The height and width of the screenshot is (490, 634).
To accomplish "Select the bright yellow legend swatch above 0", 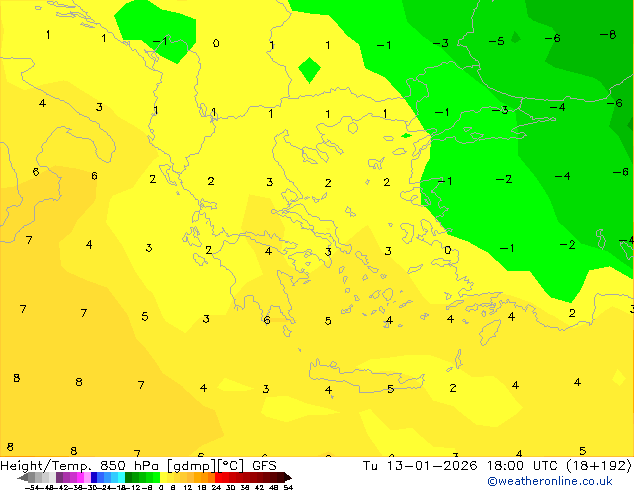I will click(x=163, y=477).
